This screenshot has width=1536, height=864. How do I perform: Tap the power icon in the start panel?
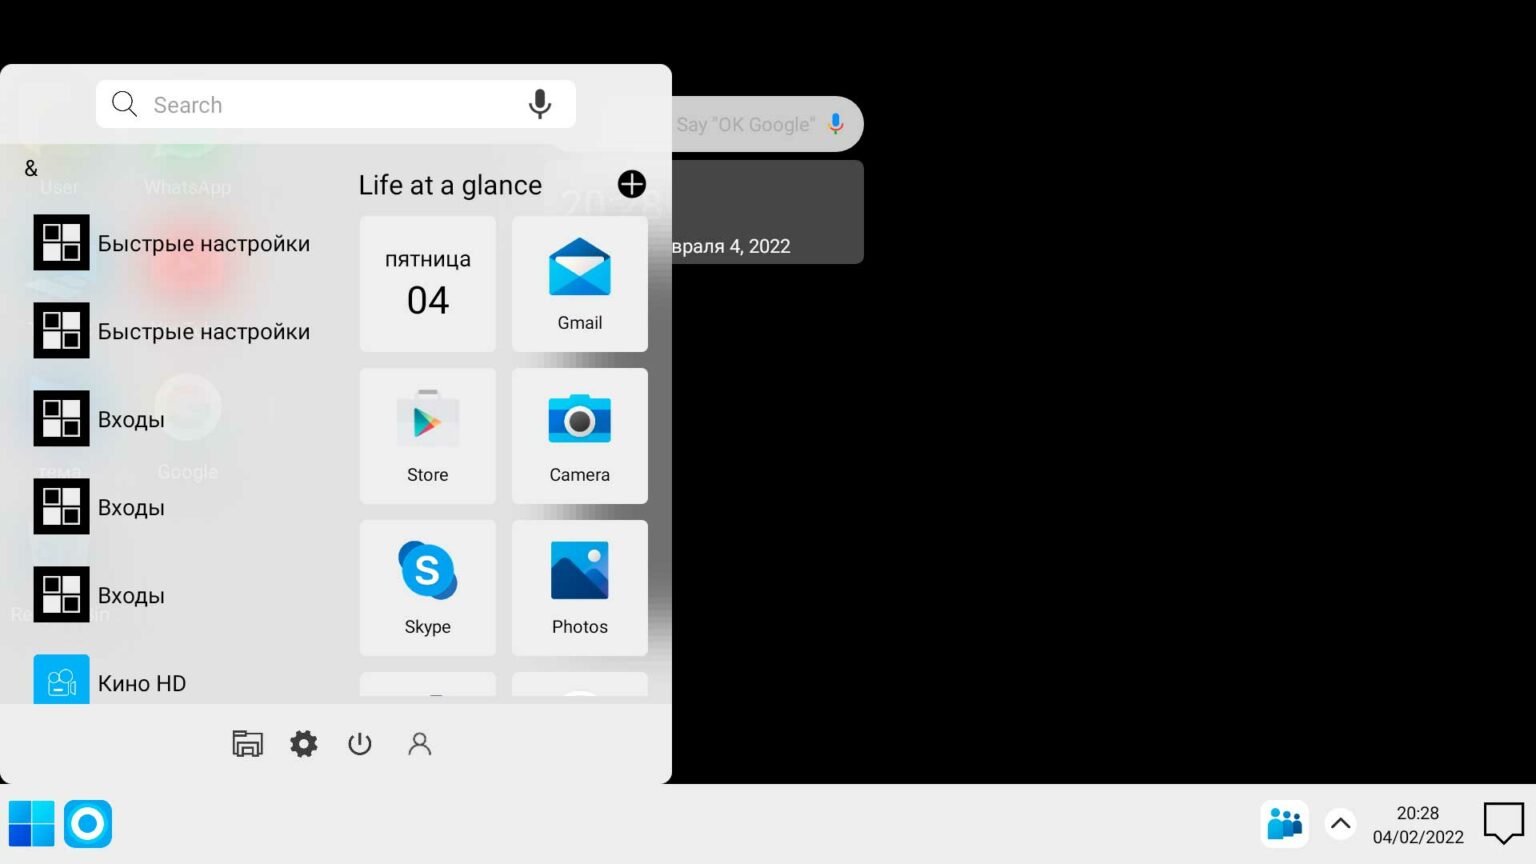(360, 743)
